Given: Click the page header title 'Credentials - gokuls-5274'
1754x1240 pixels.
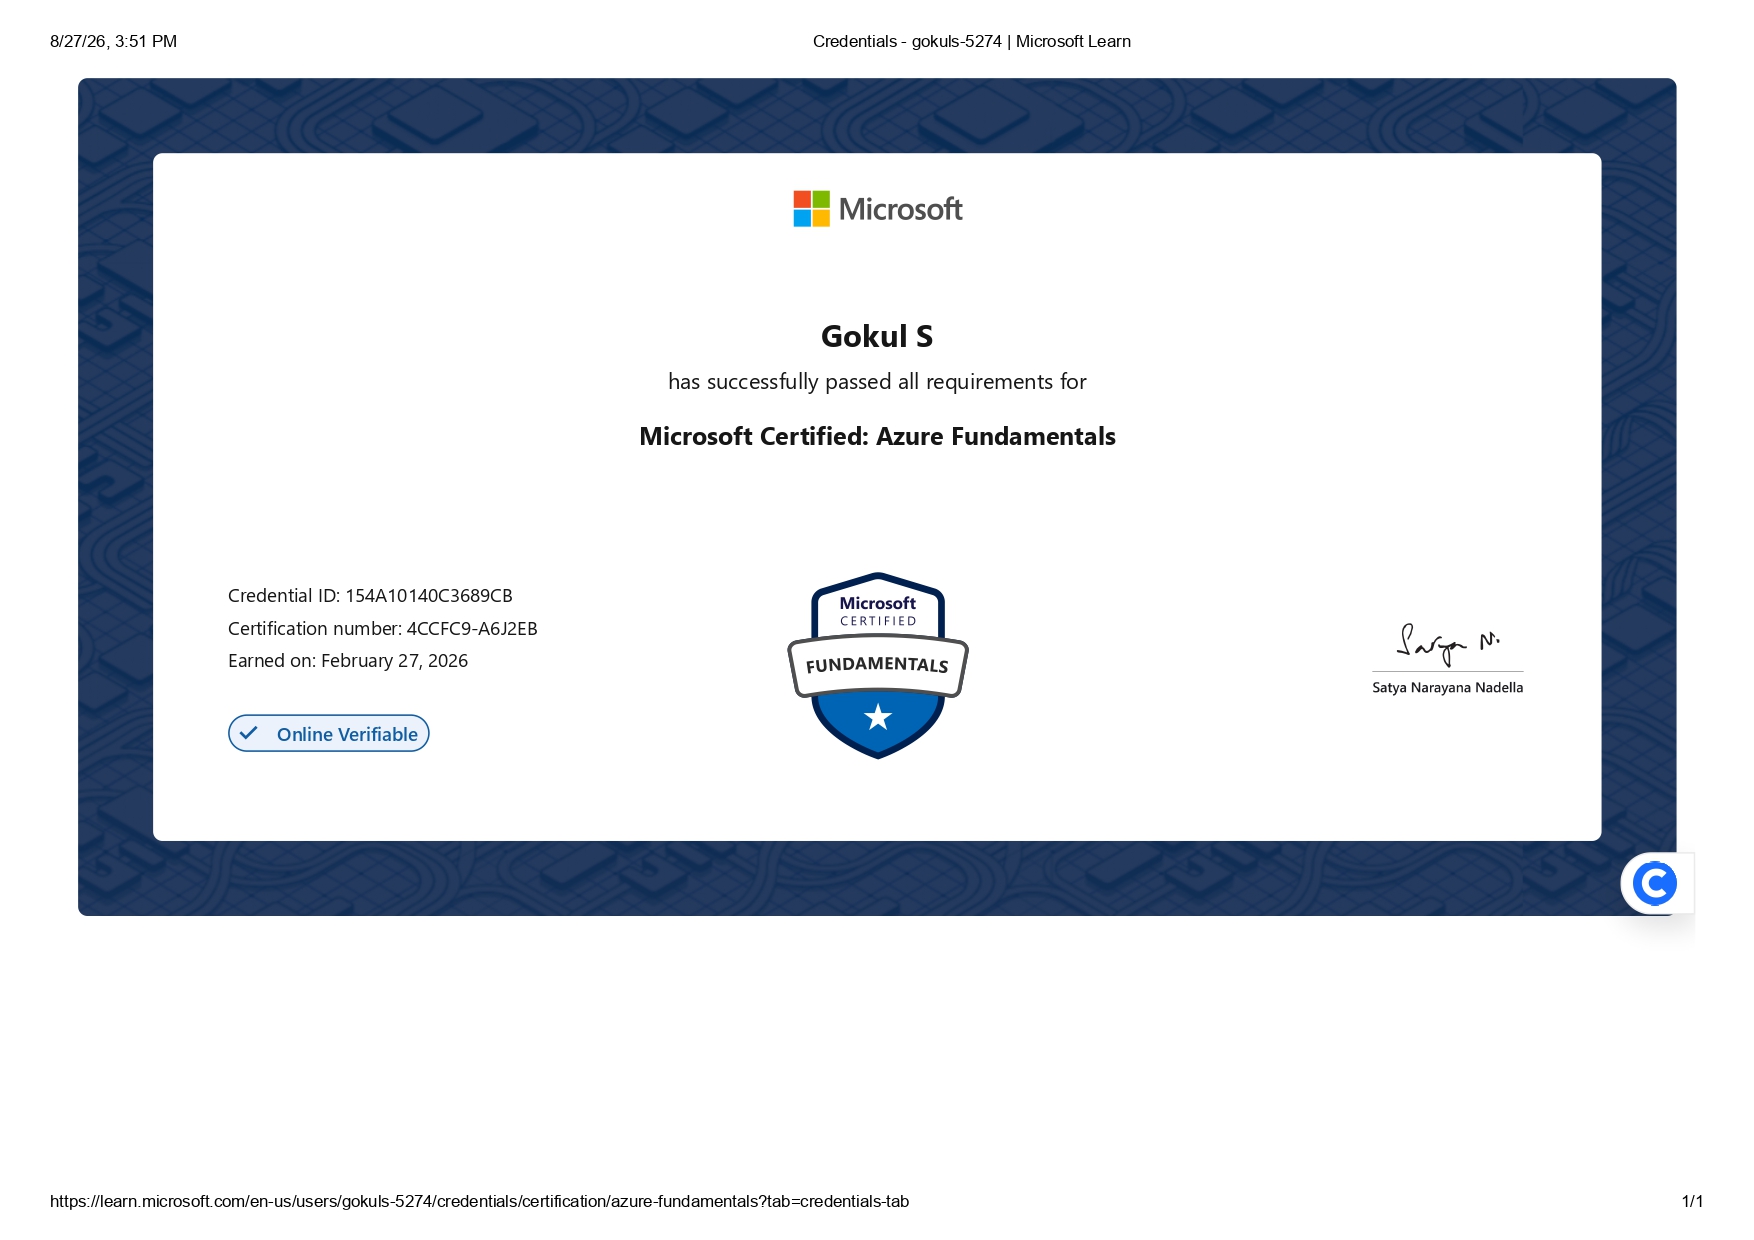Looking at the screenshot, I should (907, 41).
